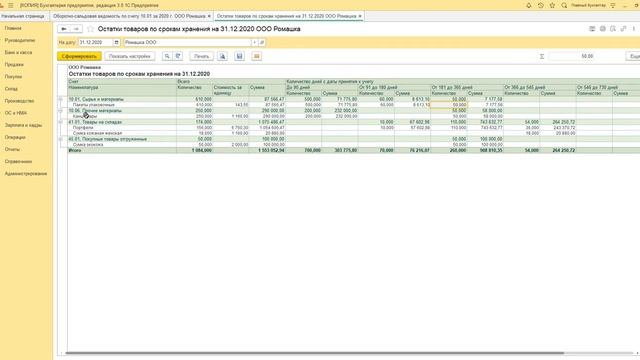Navigate back with left arrow button
The width and height of the screenshot is (640, 360).
coord(64,29)
